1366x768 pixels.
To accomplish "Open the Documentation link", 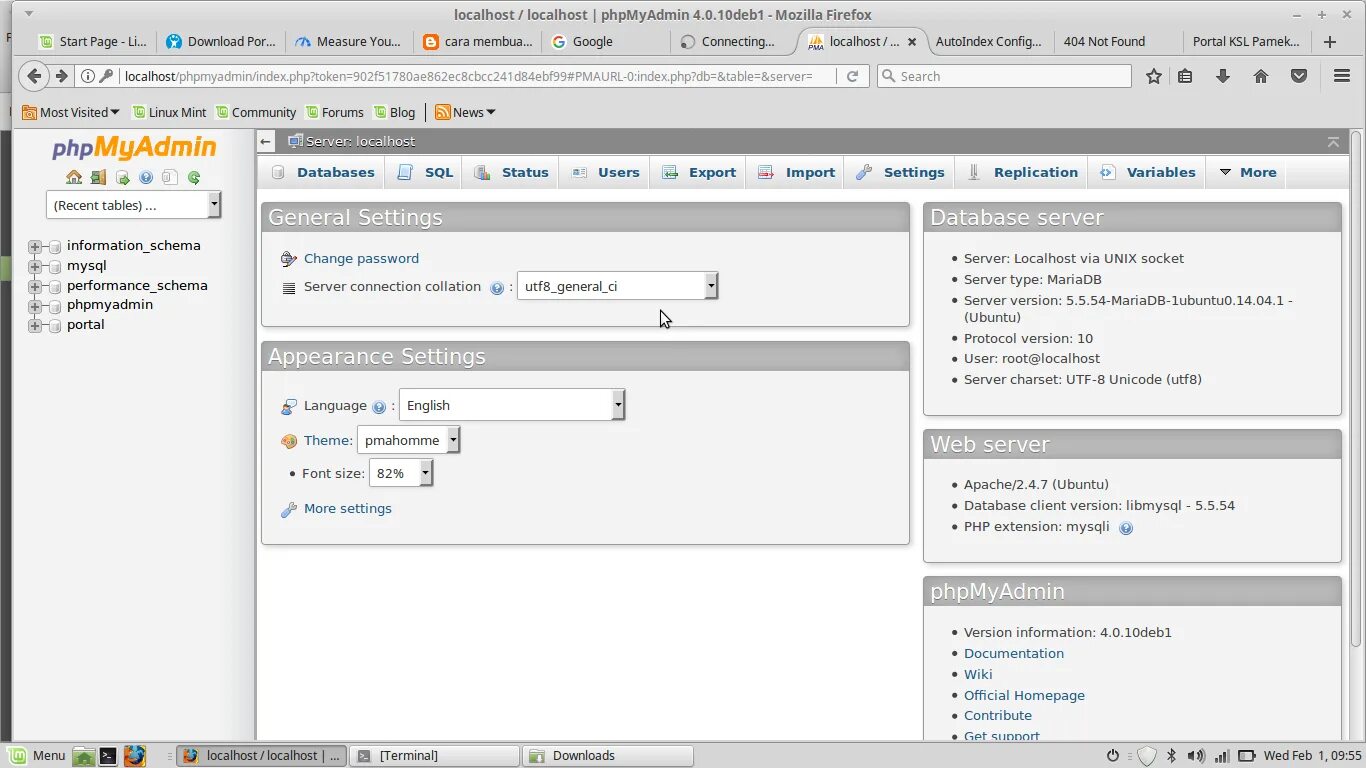I will (x=1013, y=653).
